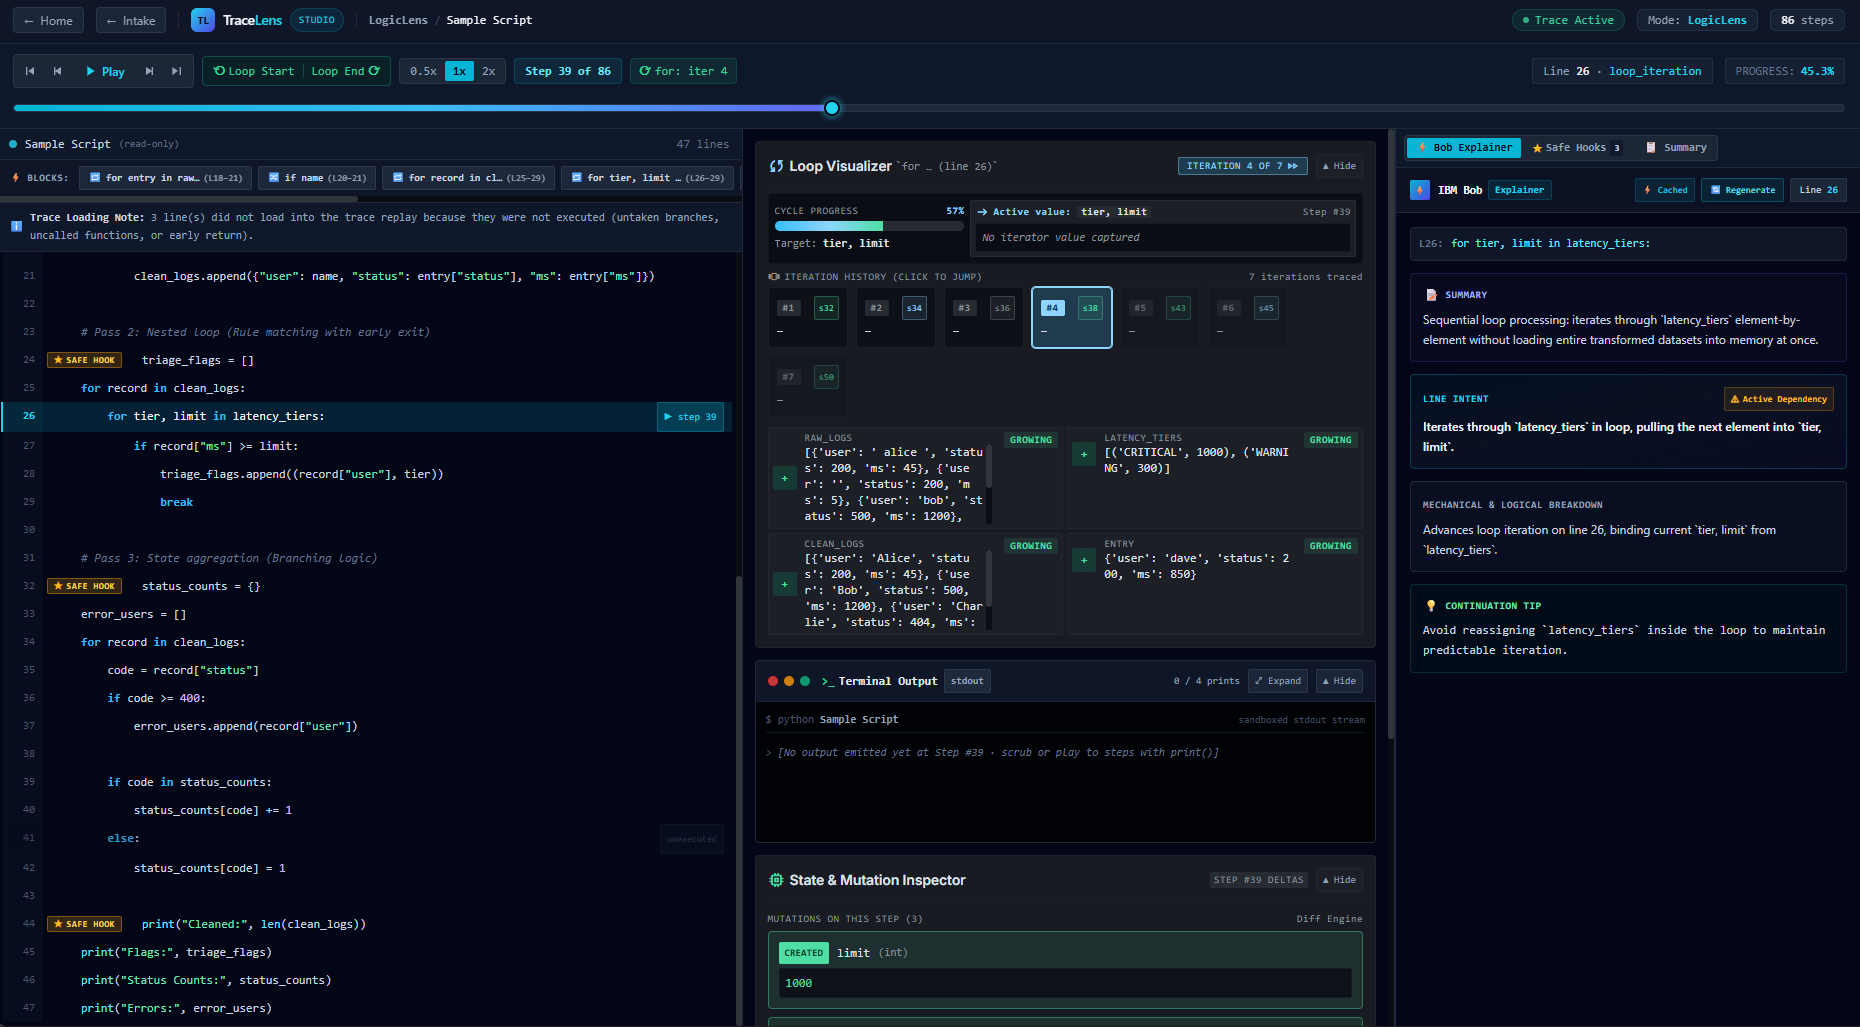Hide the Terminal Output panel
Screen dimensions: 1860x1027
pyautogui.click(x=1339, y=681)
